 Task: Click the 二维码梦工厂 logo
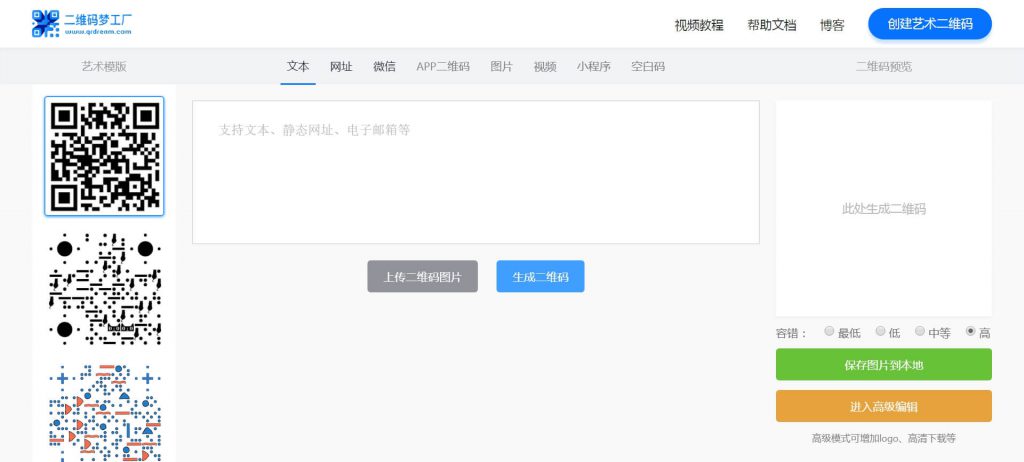coord(82,24)
